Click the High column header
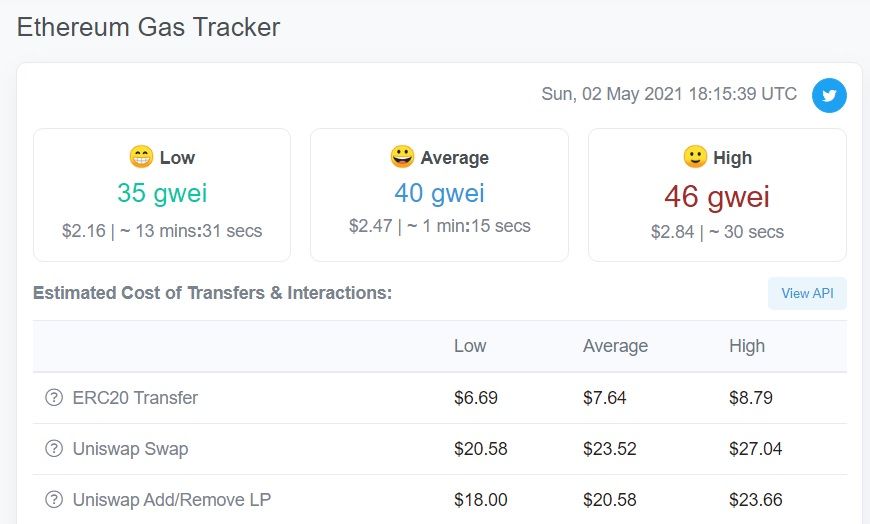Screen dimensions: 870x524 747,346
